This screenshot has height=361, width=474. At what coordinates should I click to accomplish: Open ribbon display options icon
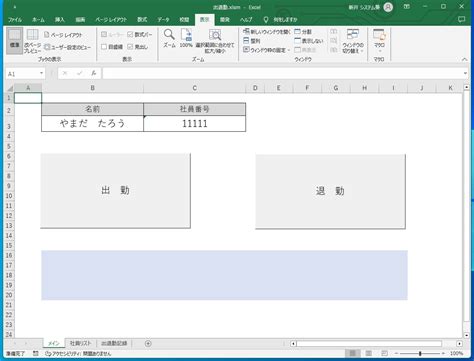407,7
